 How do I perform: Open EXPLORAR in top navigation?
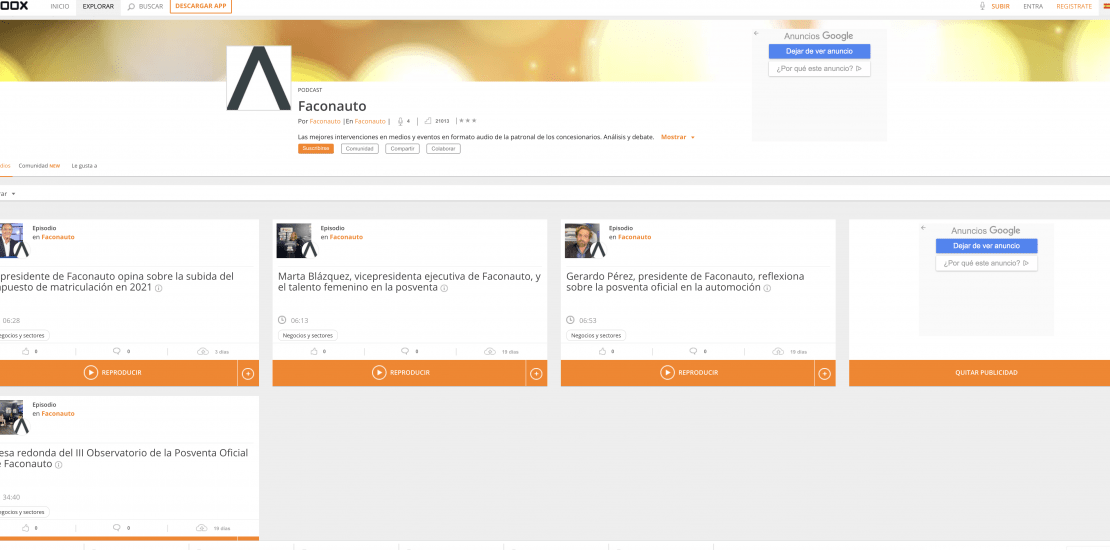pyautogui.click(x=98, y=6)
